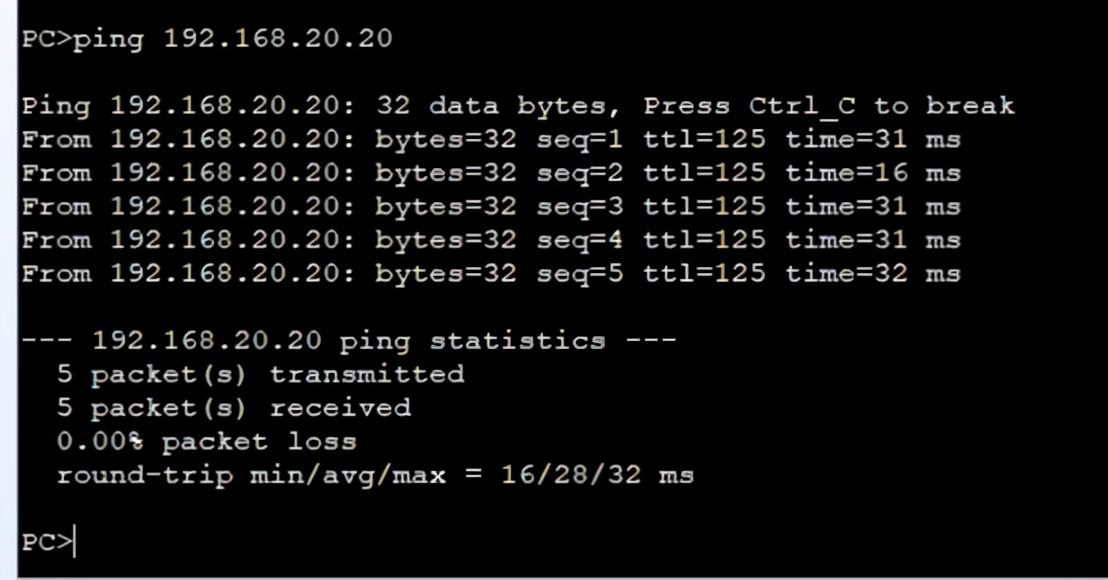Viewport: 1108px width, 580px height.
Task: Place cursor after the blinking caret at PC>
Action: 76,543
